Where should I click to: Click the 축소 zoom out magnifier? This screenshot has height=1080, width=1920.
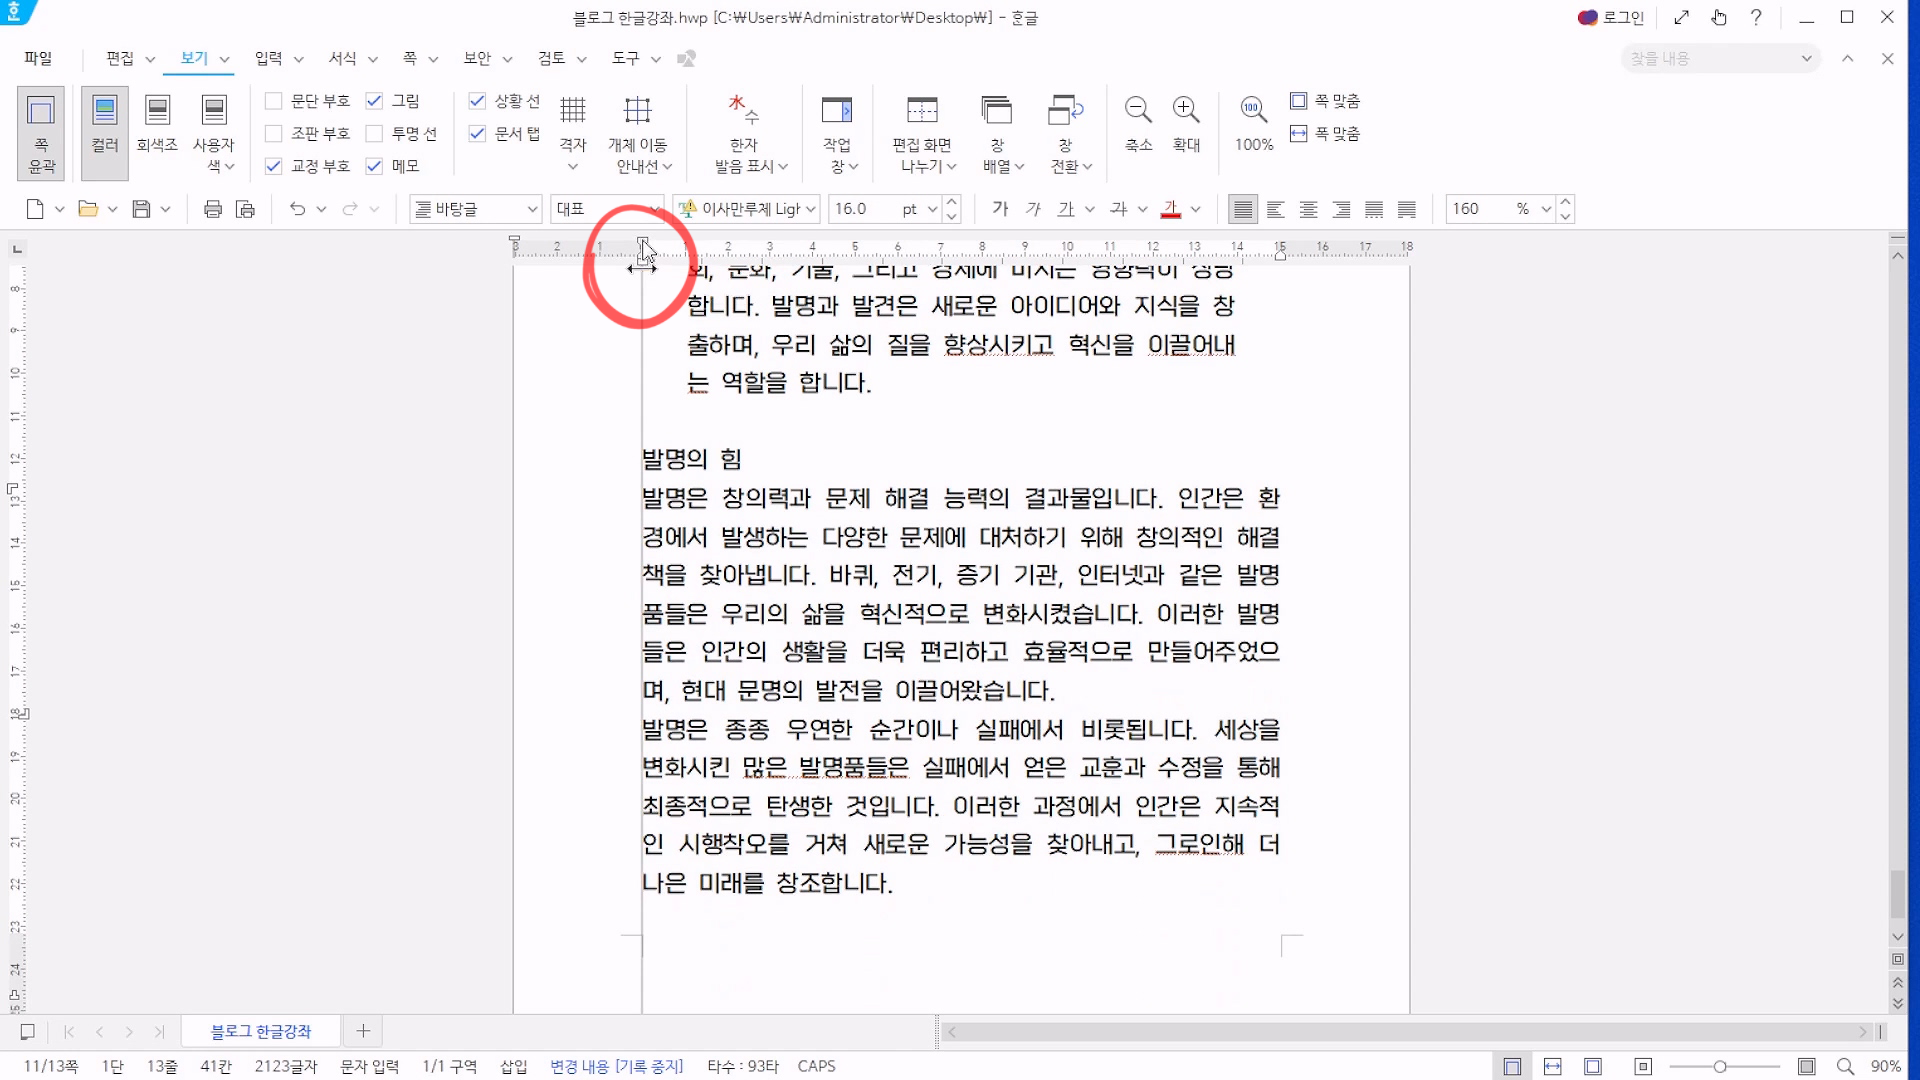pos(1138,110)
